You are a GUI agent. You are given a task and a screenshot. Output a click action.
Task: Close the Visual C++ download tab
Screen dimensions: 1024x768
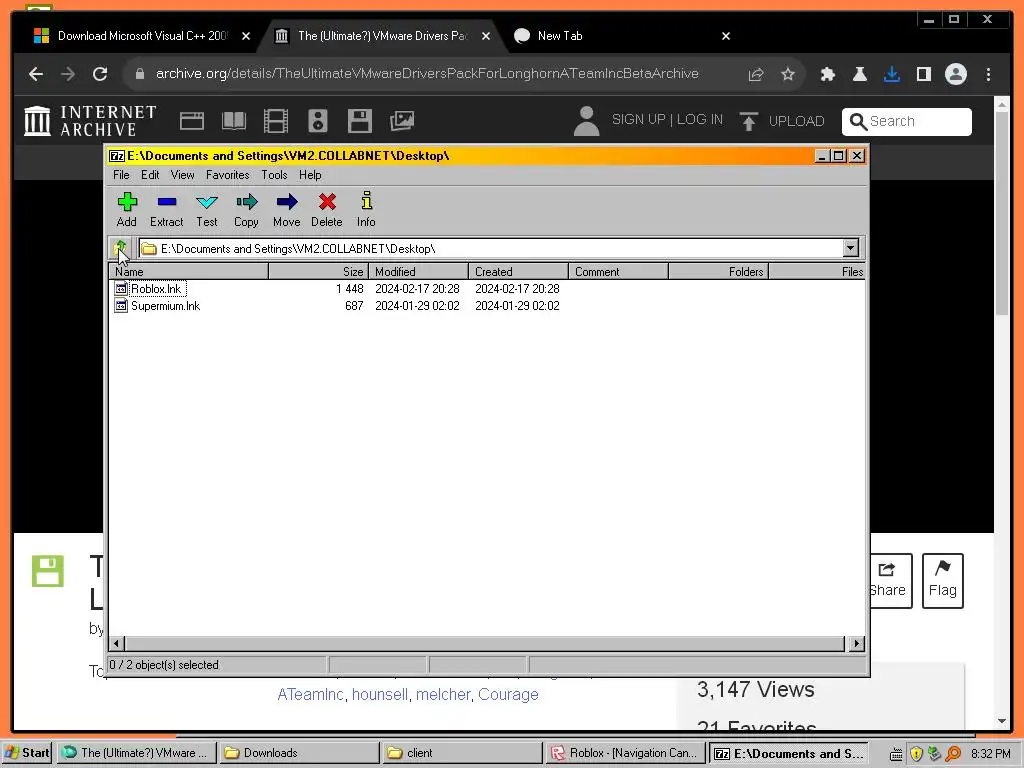click(246, 36)
